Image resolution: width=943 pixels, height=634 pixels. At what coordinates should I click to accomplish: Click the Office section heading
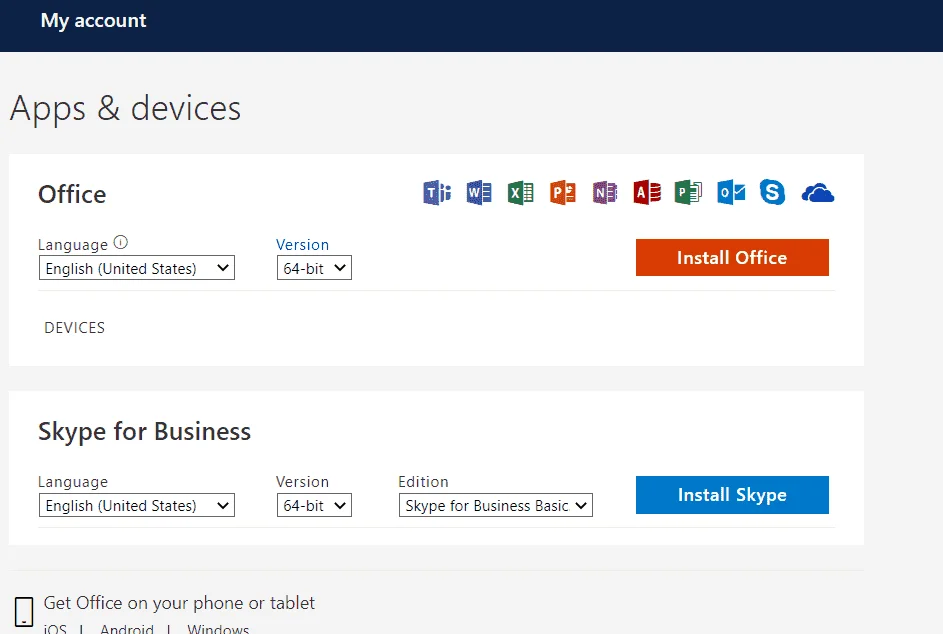(x=72, y=194)
